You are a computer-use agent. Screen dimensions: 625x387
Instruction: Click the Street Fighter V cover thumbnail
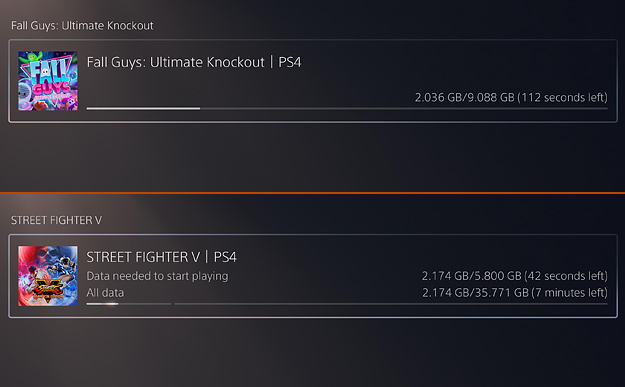click(48, 276)
